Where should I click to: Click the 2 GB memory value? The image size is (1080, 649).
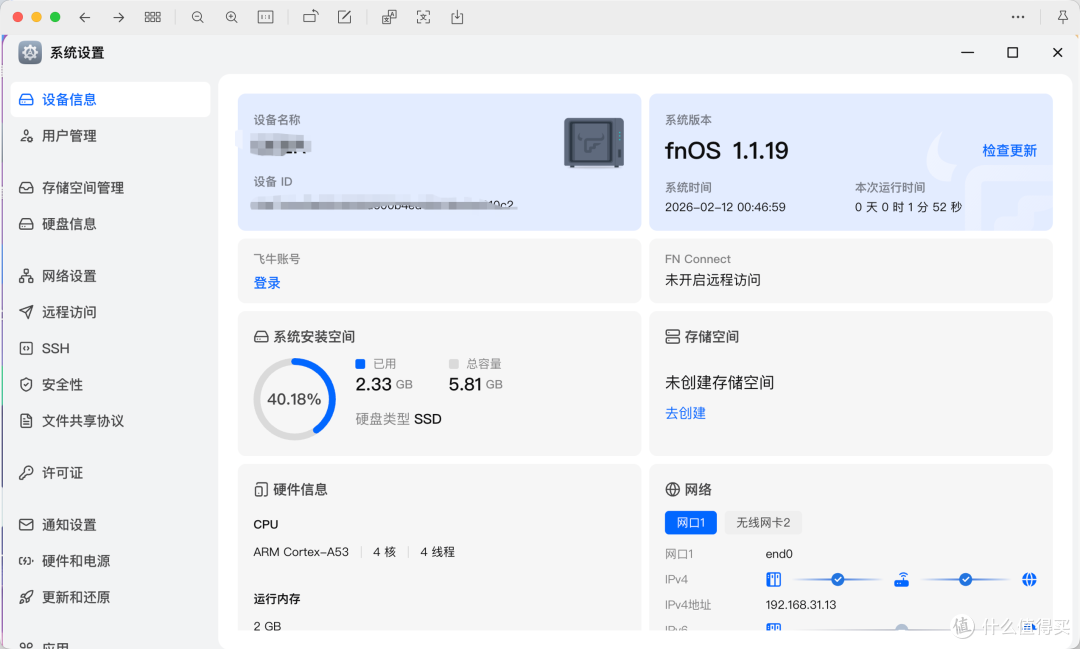[267, 626]
